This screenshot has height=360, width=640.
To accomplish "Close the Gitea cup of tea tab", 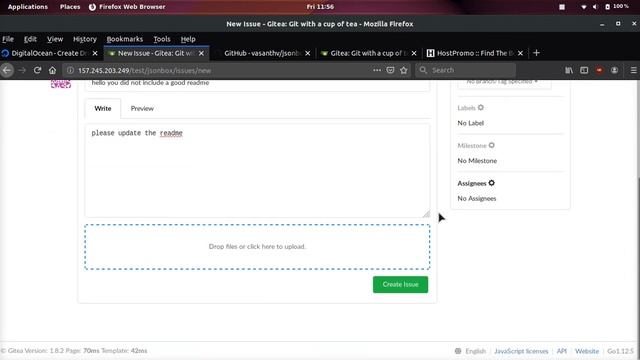I will pyautogui.click(x=414, y=53).
